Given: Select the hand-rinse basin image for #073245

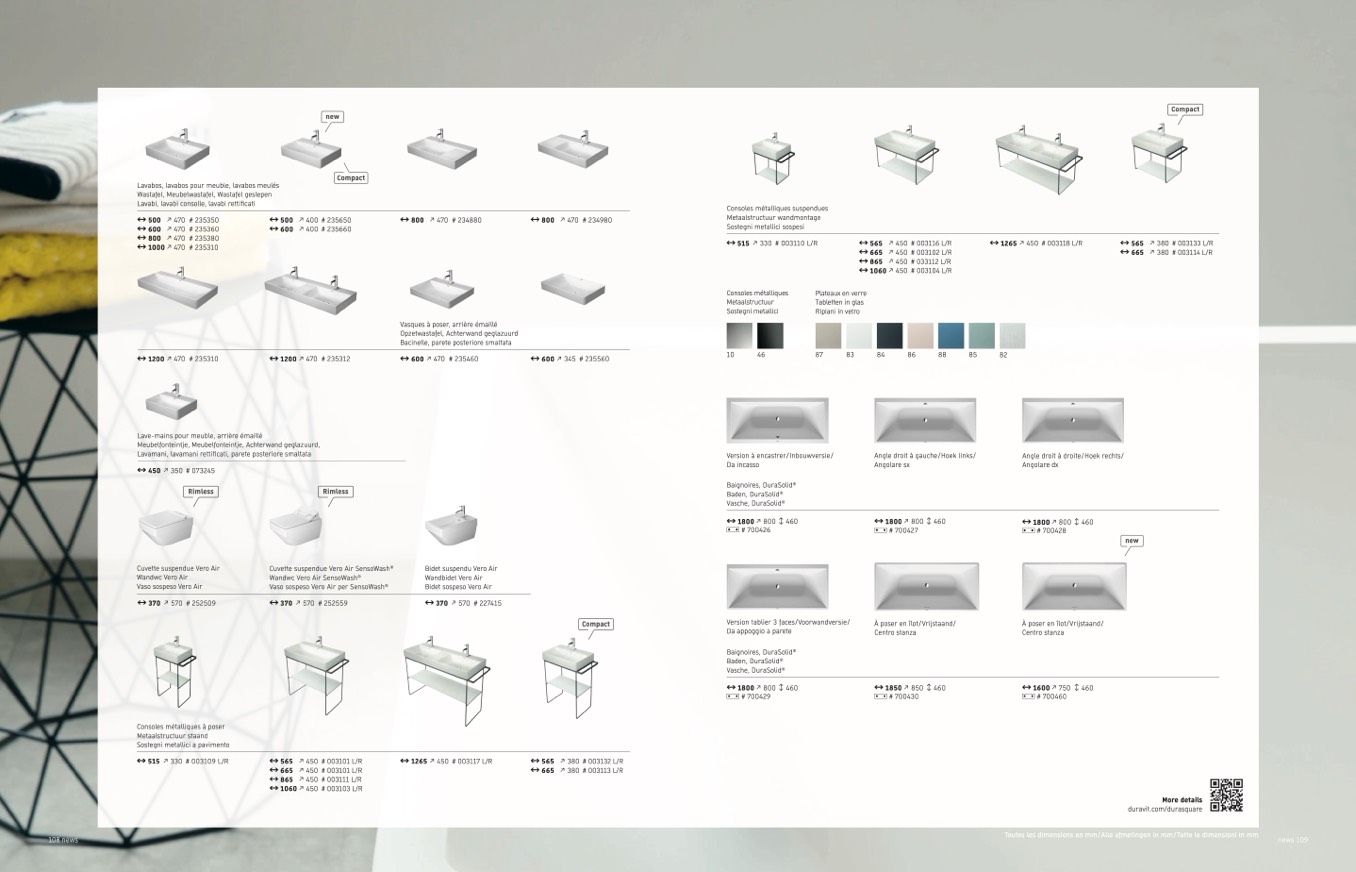Looking at the screenshot, I should 171,405.
